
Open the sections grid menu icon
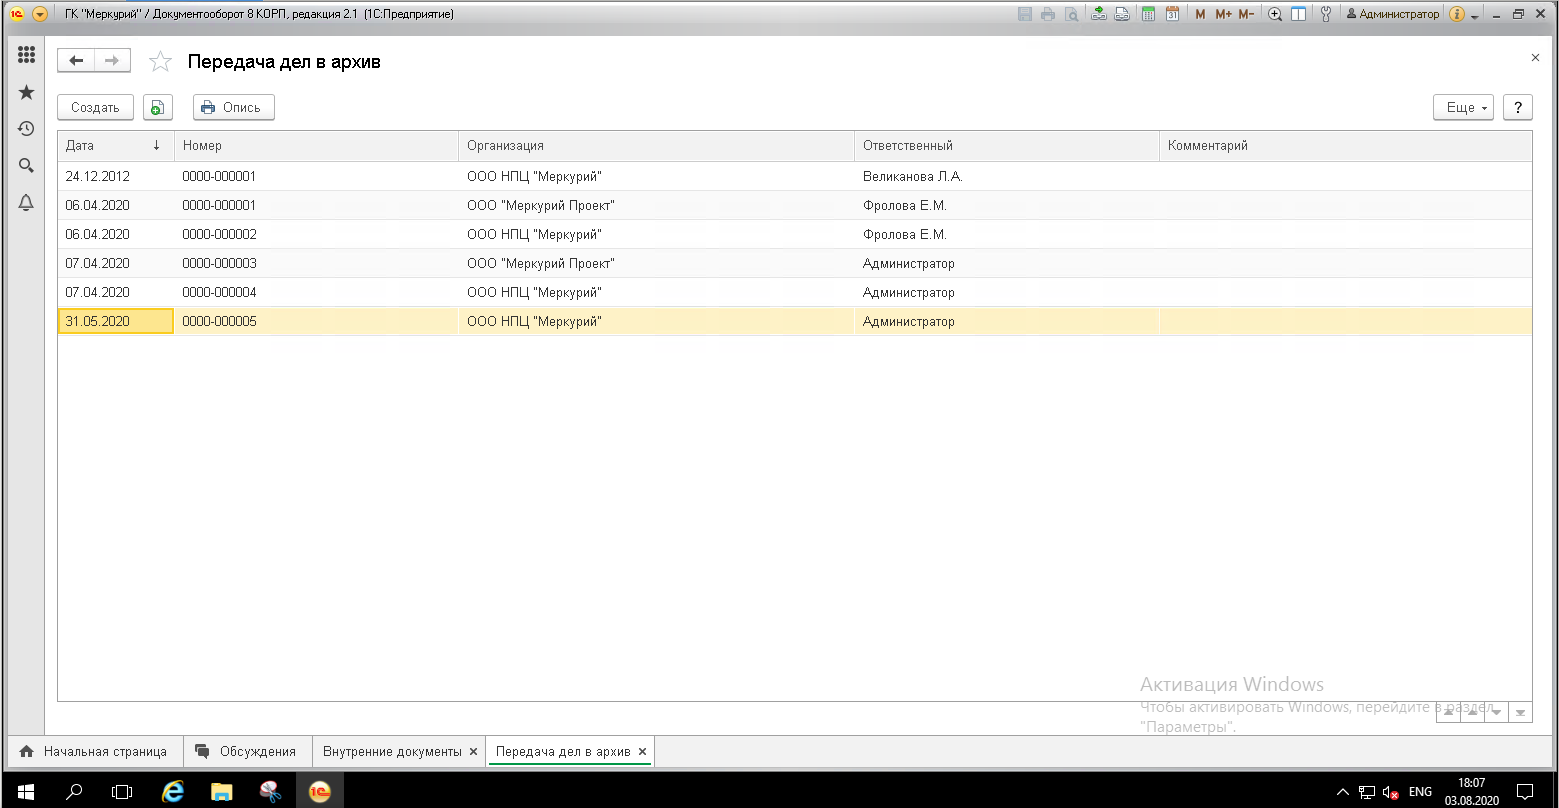[x=27, y=56]
